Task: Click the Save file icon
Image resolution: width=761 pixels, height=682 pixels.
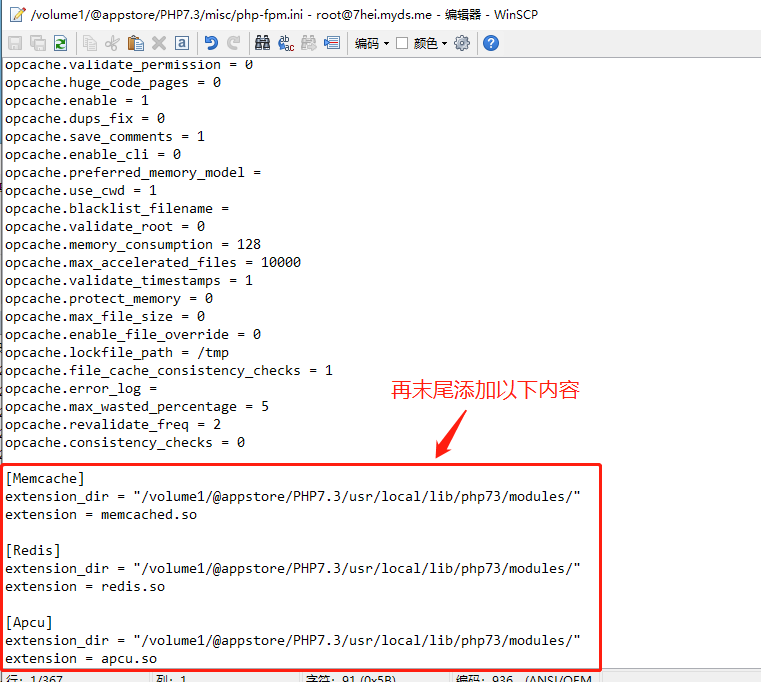Action: (15, 43)
